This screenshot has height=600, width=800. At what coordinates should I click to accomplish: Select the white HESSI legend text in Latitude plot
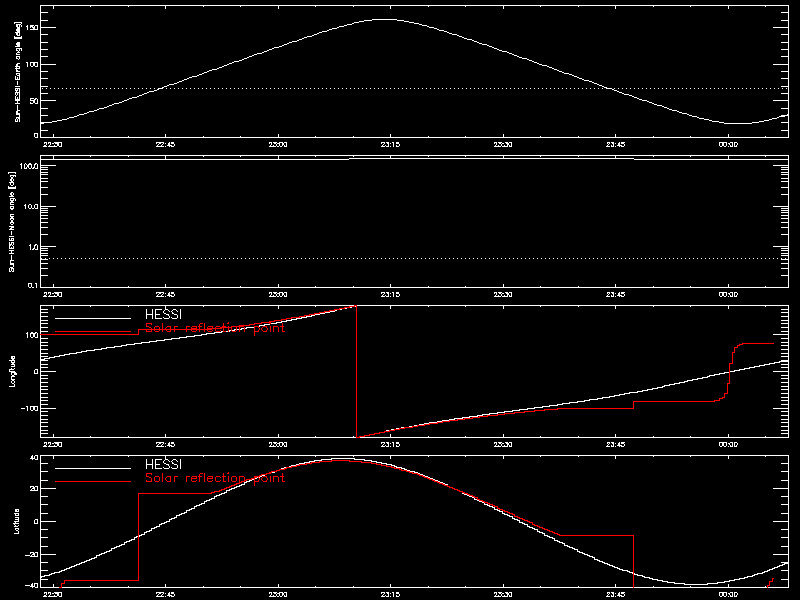(x=163, y=464)
